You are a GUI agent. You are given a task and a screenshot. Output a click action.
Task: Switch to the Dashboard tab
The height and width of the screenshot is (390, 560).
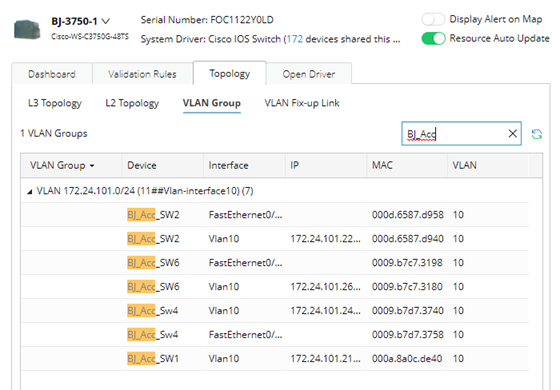point(52,74)
